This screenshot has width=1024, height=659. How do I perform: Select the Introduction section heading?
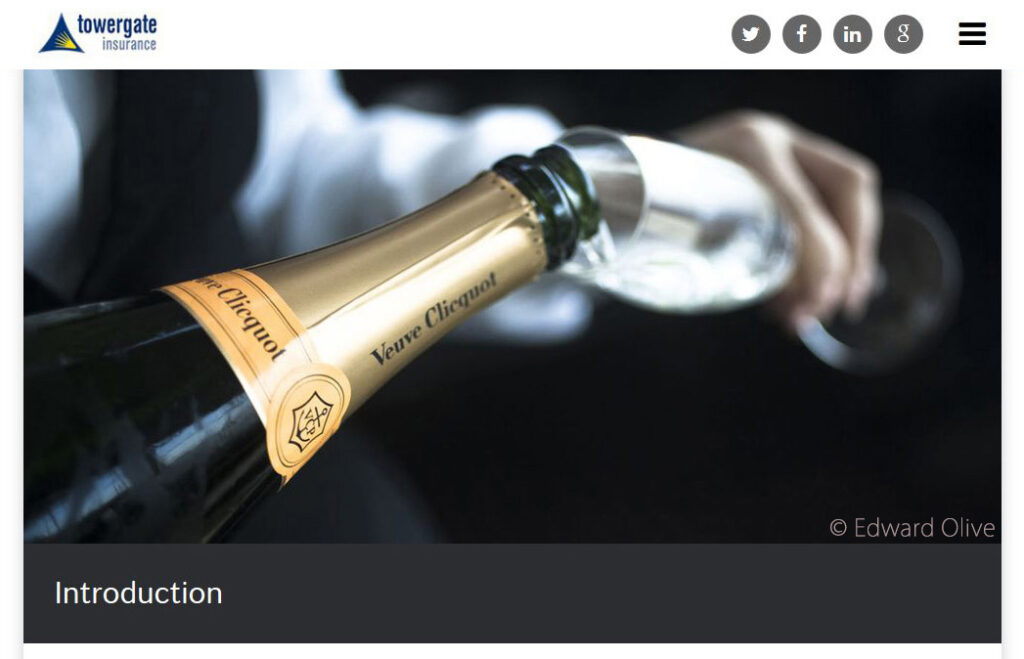tap(138, 593)
